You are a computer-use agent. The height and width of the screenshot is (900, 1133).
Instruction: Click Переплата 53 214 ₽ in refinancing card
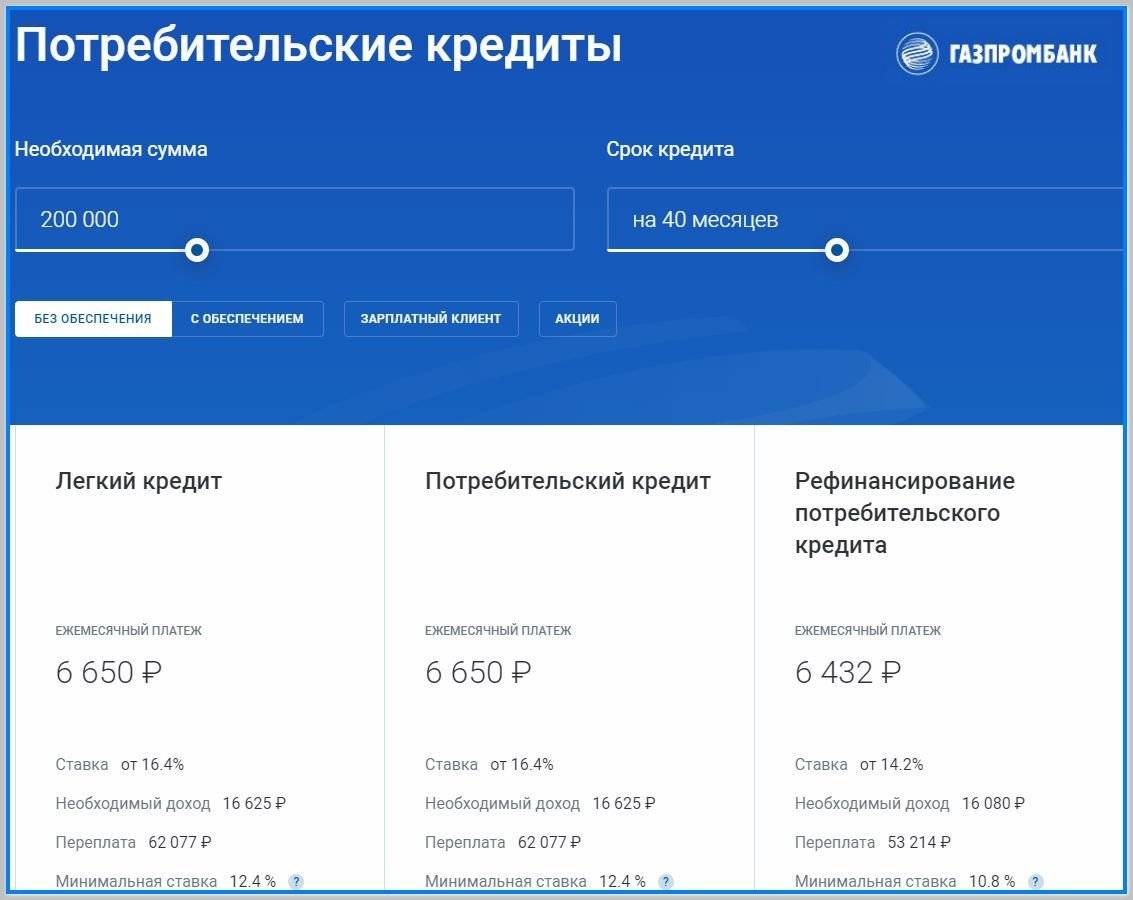[x=872, y=842]
